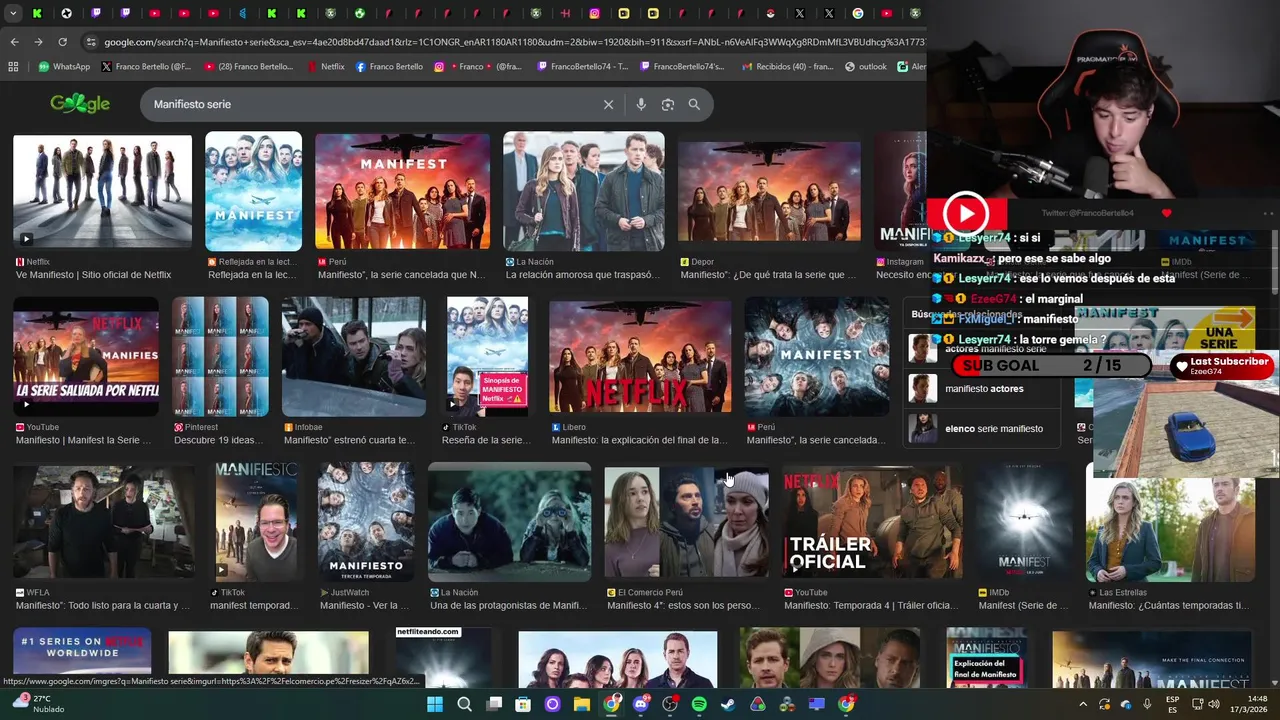
Task: Open YouTube 'La serie salvada por Netflix' image
Action: pyautogui.click(x=86, y=356)
